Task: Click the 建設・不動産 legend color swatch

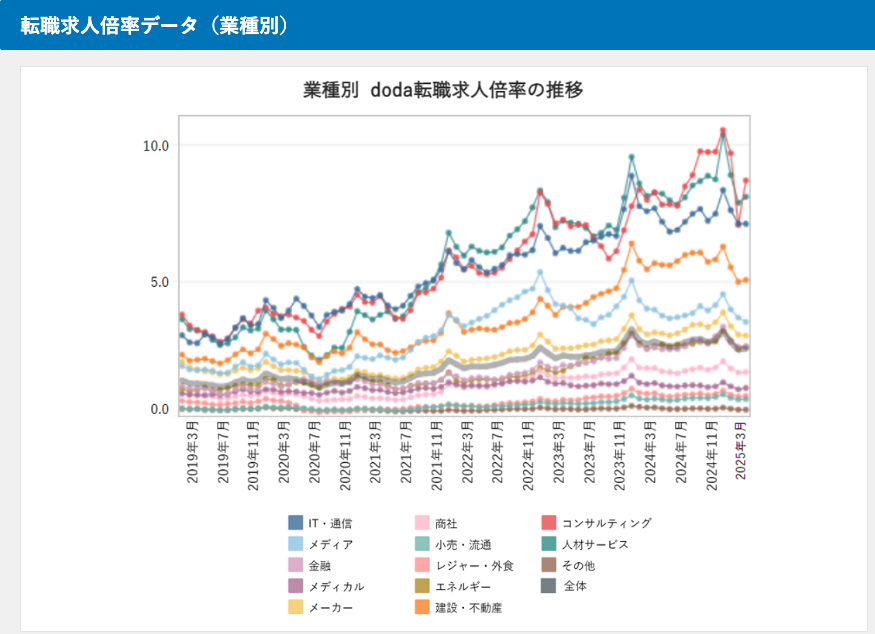Action: tap(422, 607)
